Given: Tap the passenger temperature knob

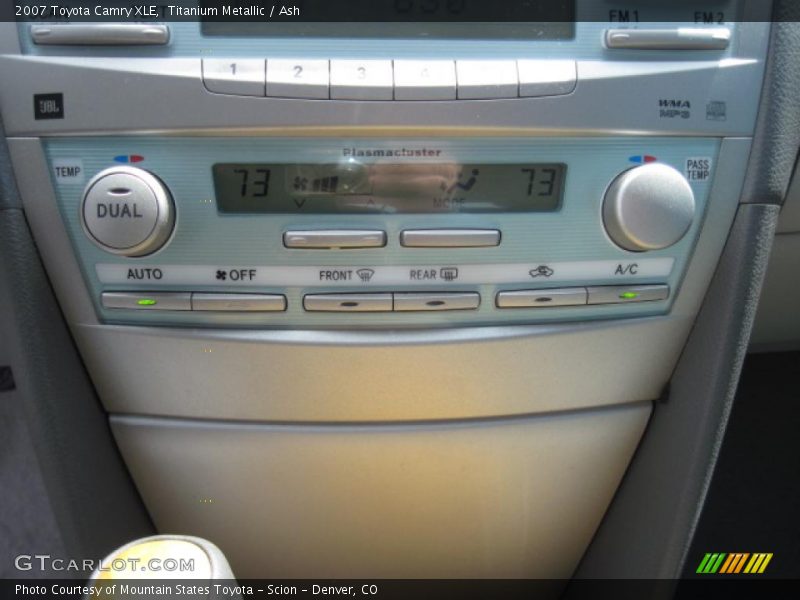Looking at the screenshot, I should tap(648, 207).
